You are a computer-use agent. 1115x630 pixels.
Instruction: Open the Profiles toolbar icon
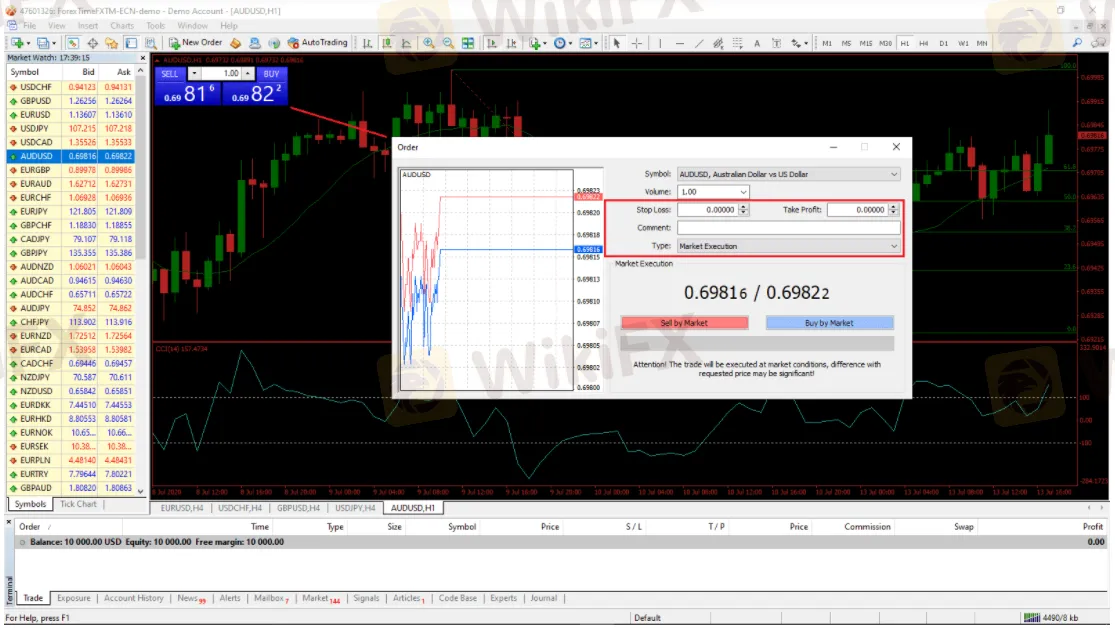pos(45,43)
